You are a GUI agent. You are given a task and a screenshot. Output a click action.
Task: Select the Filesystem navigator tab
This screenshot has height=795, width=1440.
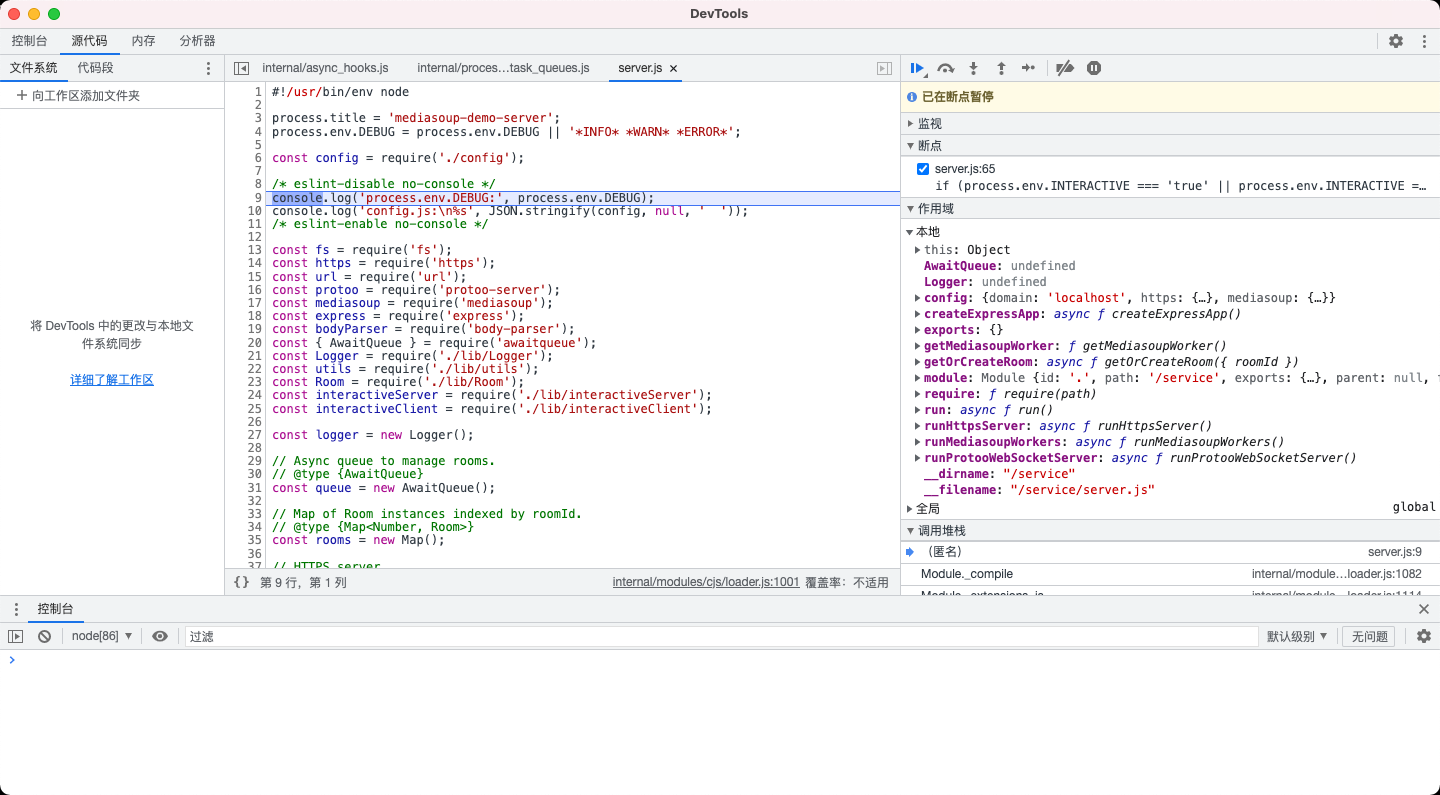34,68
